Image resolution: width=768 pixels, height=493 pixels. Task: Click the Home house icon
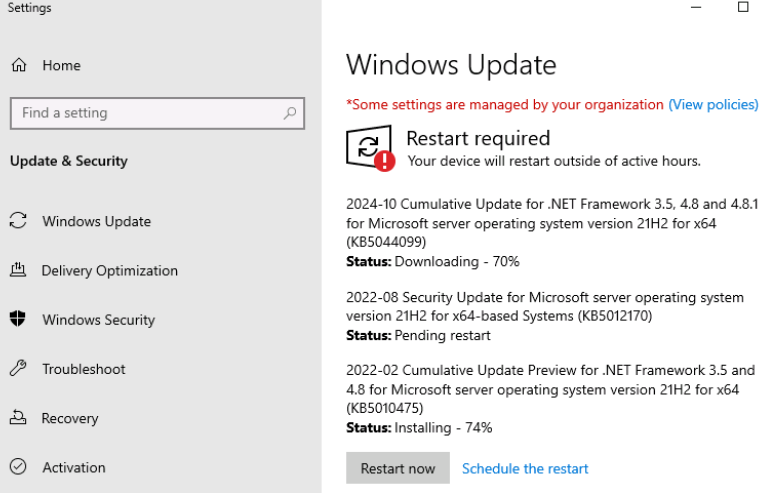(19, 65)
